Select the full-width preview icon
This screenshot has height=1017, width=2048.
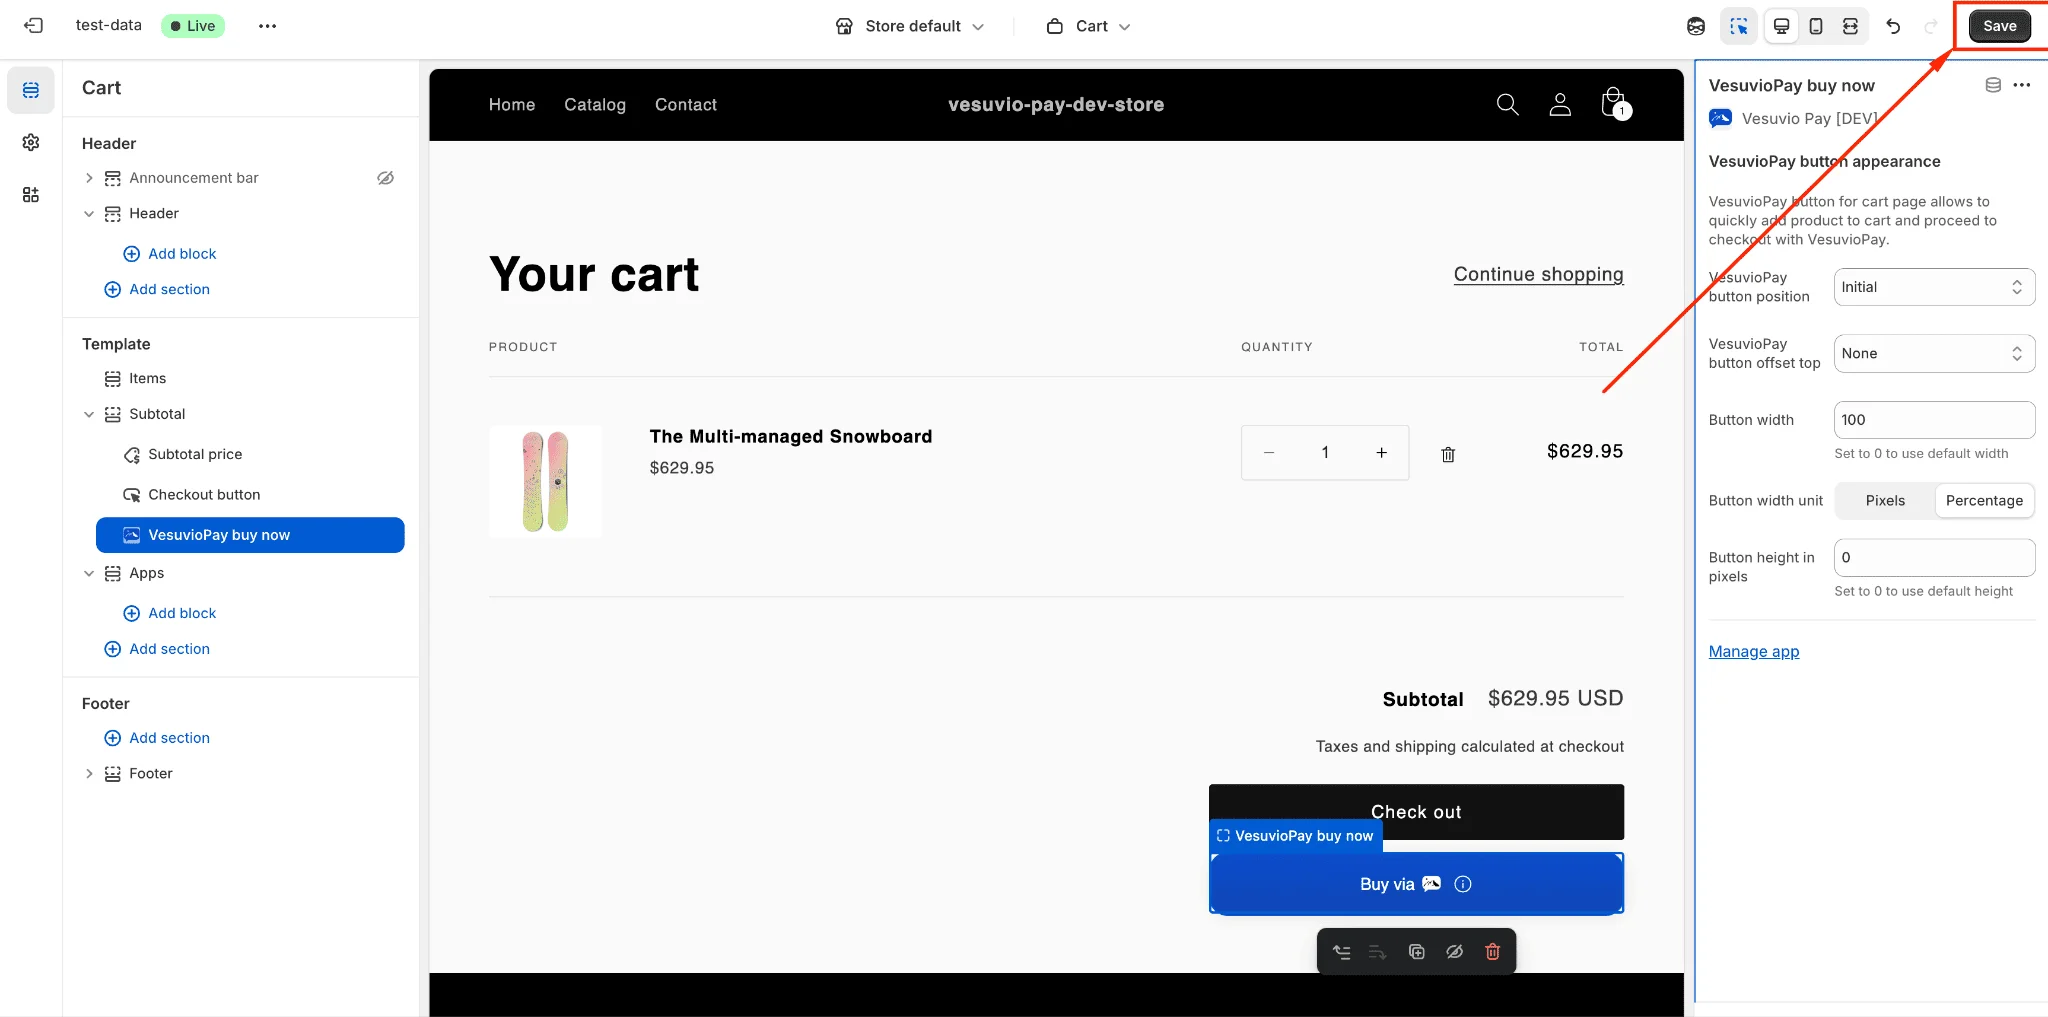1850,26
